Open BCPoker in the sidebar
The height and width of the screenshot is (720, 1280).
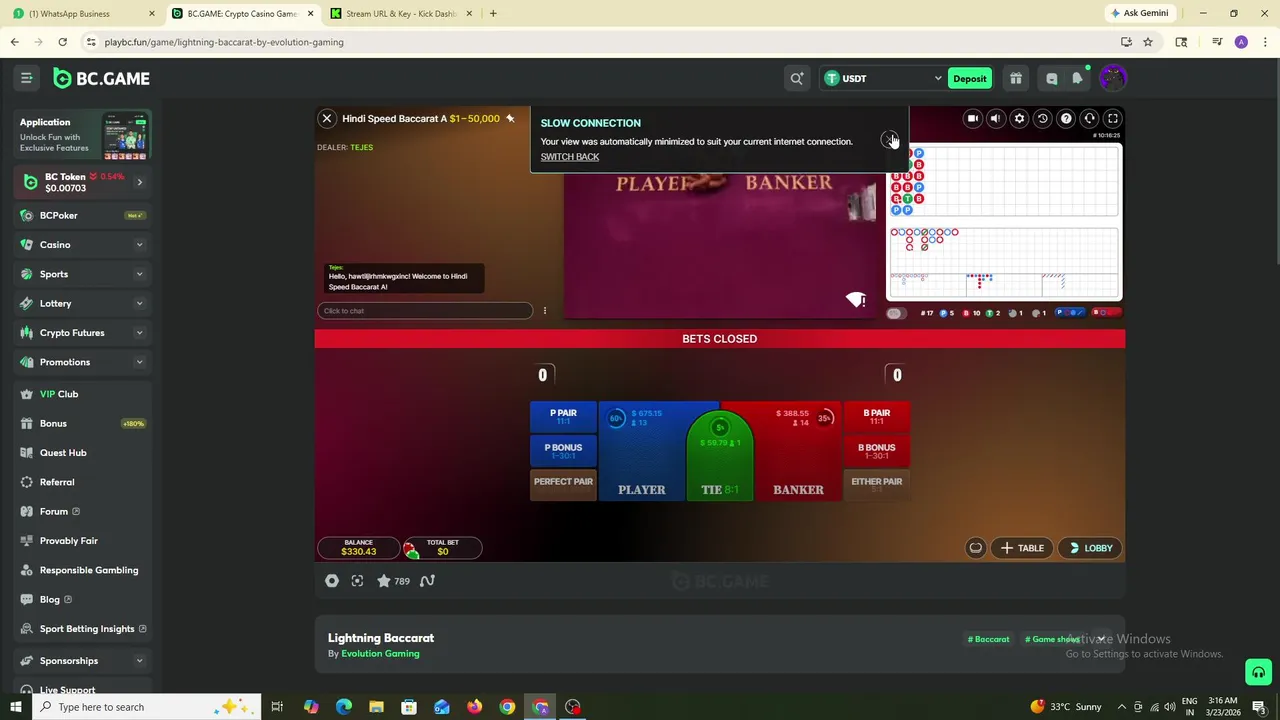tap(84, 215)
